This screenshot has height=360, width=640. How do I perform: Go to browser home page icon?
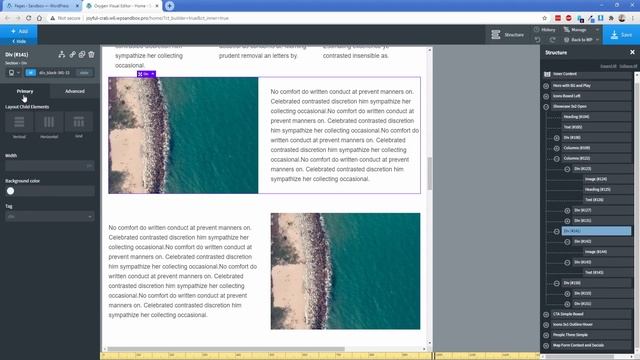pyautogui.click(x=39, y=18)
